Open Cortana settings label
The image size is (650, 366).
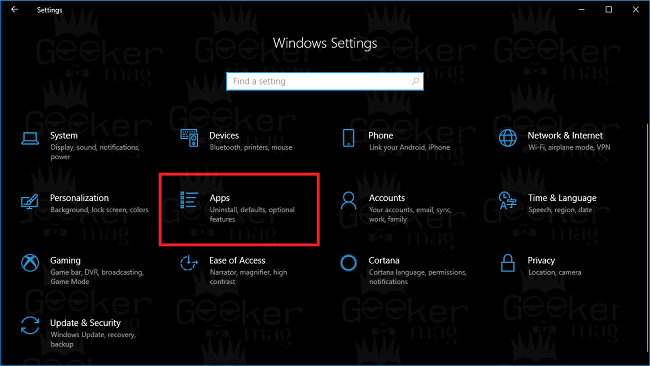[384, 260]
